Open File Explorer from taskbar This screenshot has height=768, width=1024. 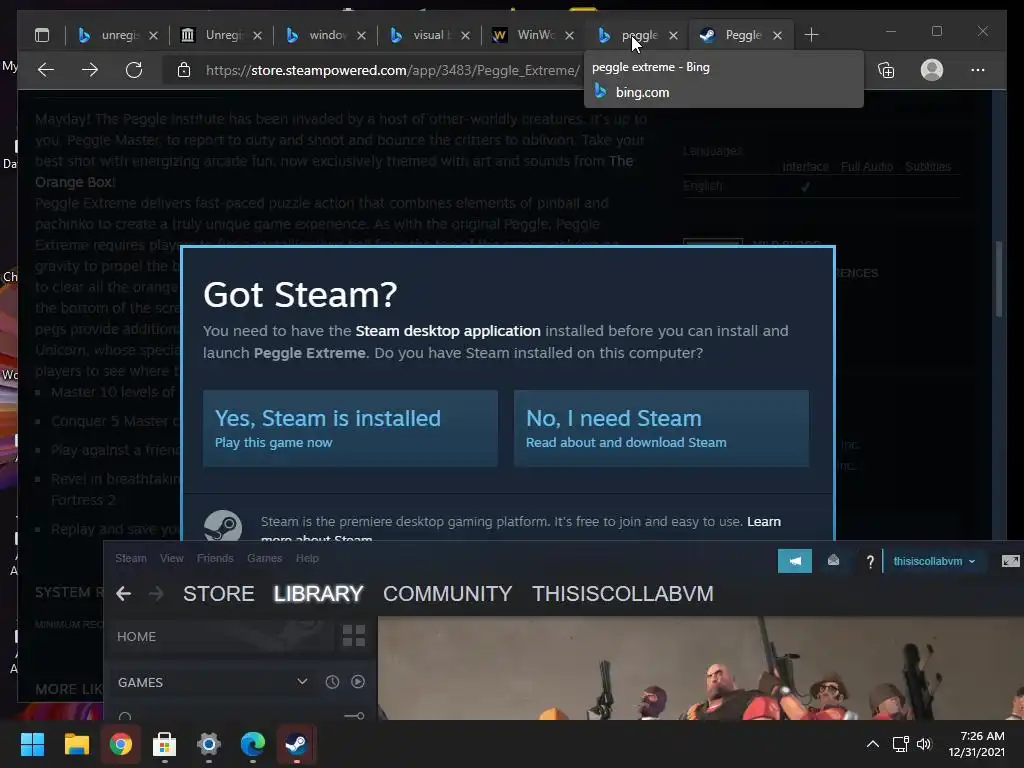(76, 744)
